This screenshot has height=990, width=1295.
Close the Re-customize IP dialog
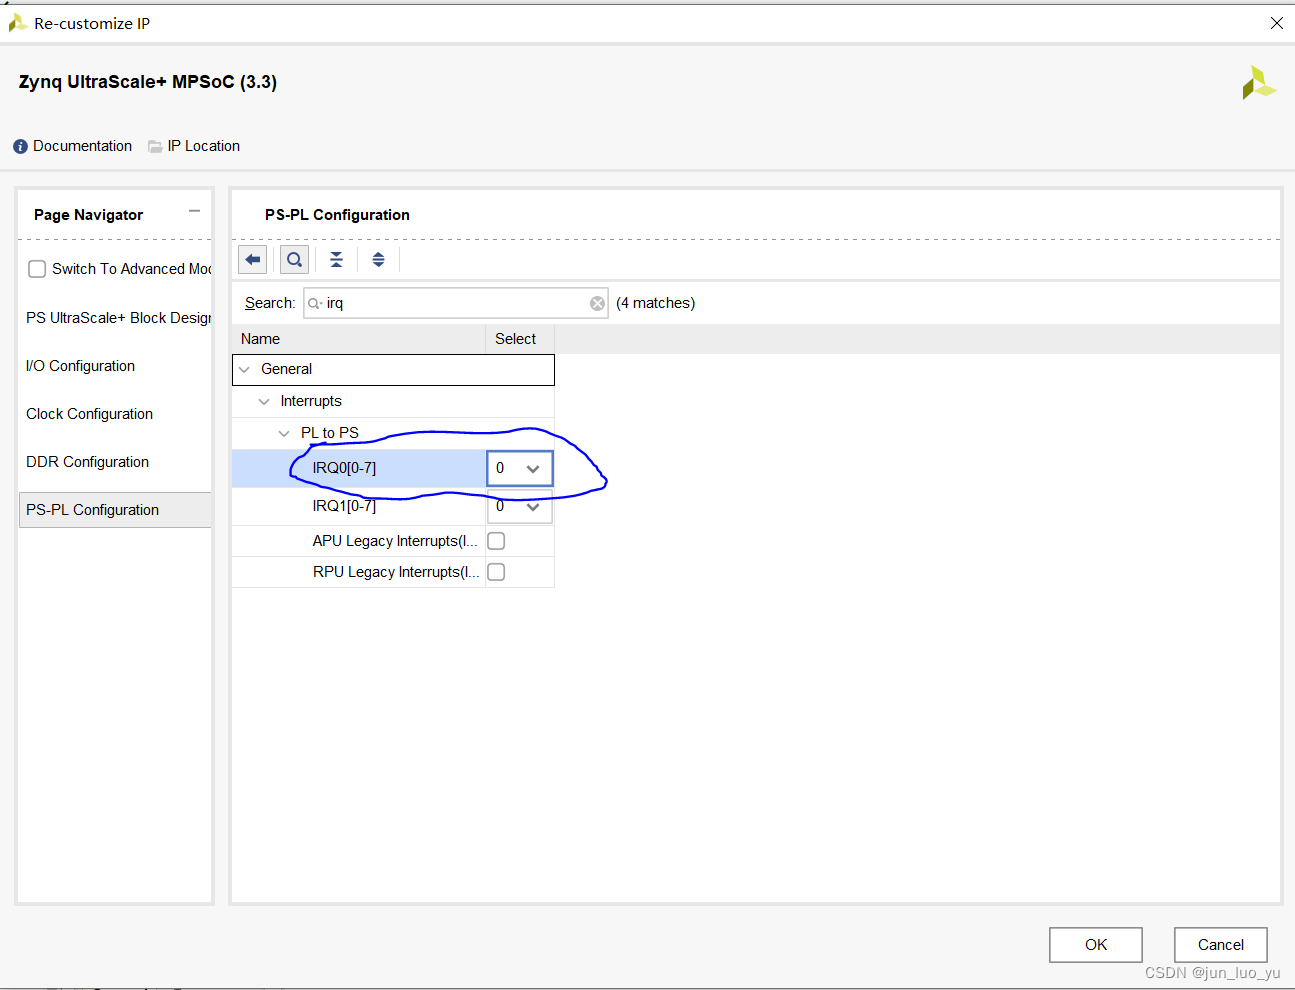[x=1276, y=23]
